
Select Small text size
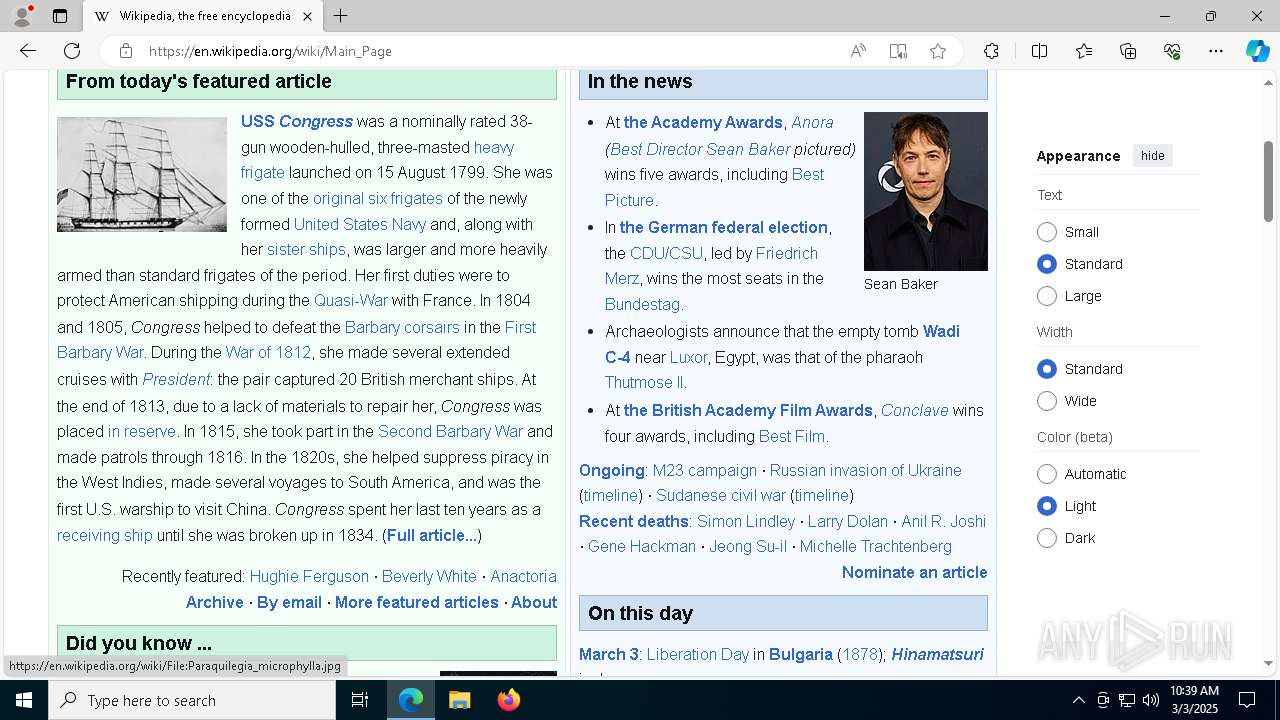(1047, 232)
